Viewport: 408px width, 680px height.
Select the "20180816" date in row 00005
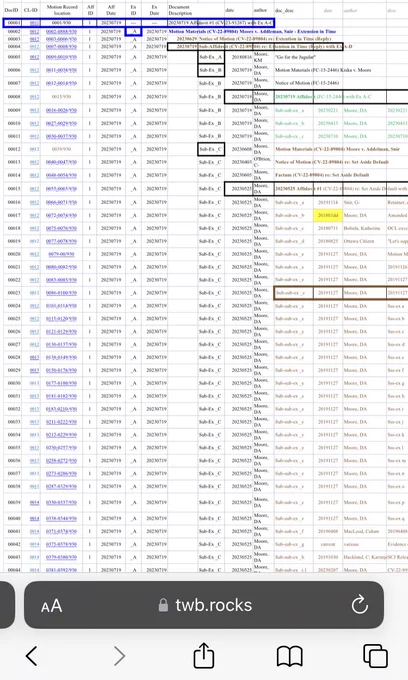coord(241,57)
